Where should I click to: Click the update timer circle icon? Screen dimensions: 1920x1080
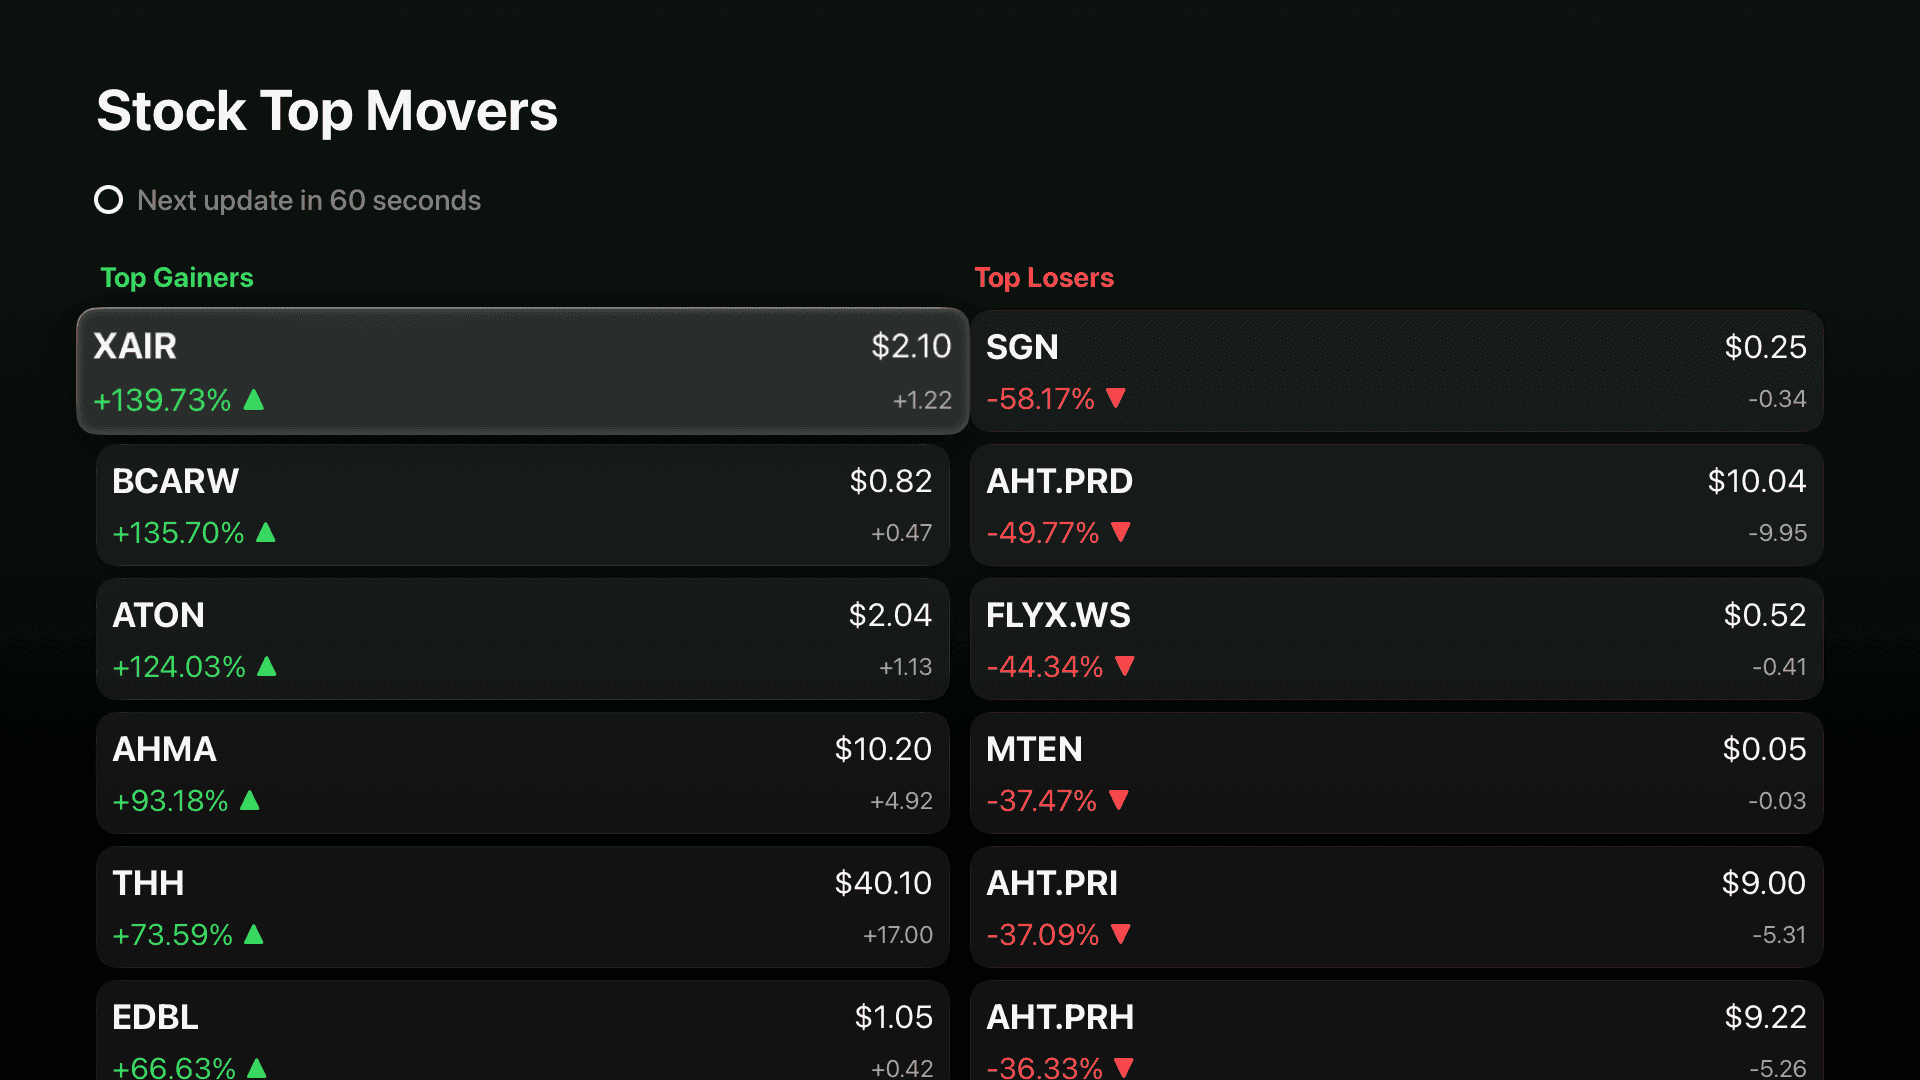pos(109,200)
